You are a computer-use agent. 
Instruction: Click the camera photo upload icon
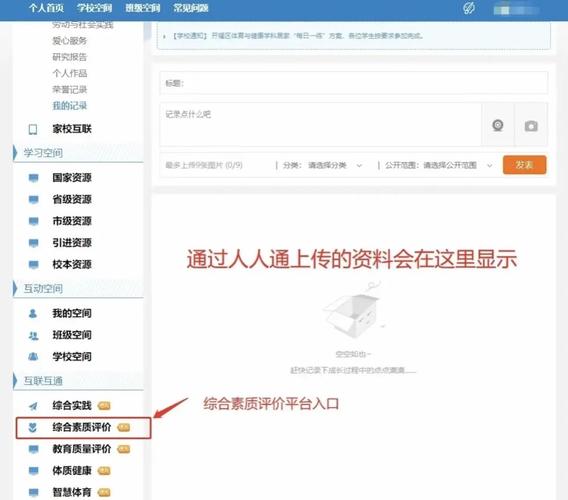(531, 126)
